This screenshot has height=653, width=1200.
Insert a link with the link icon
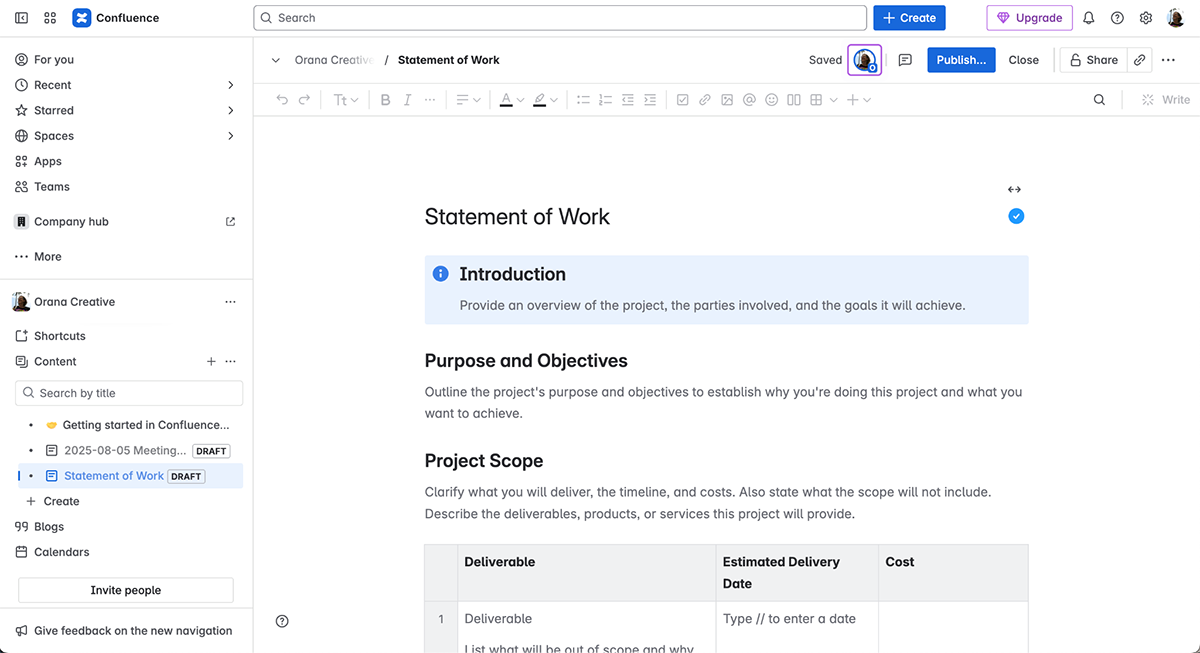click(704, 99)
